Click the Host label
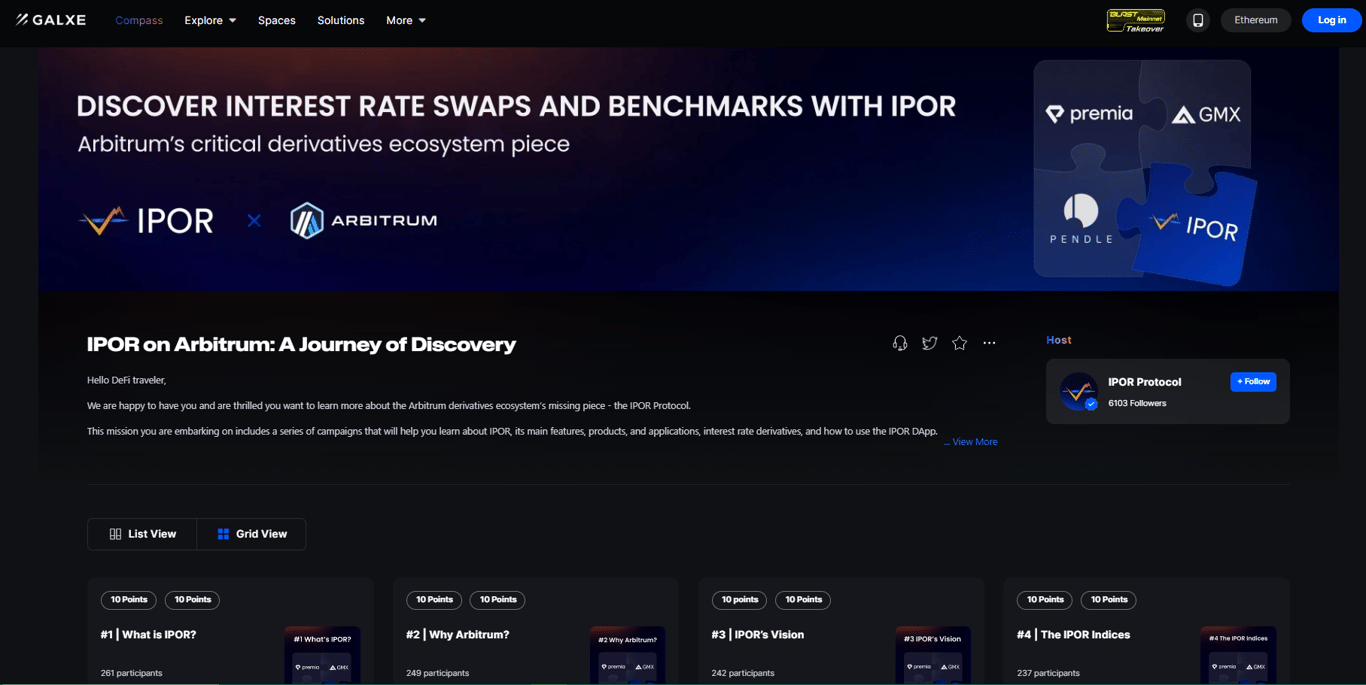This screenshot has height=685, width=1366. tap(1059, 340)
